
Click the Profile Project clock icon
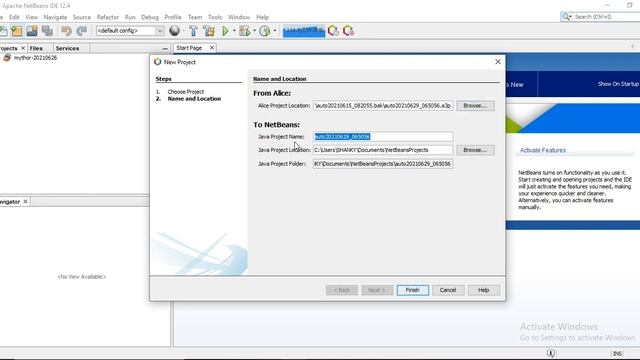264,31
